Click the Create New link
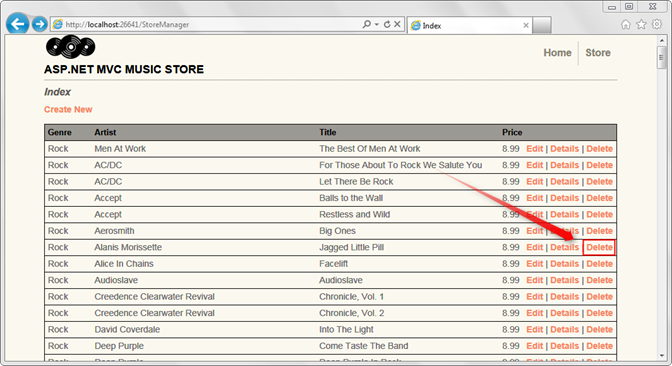 point(68,109)
